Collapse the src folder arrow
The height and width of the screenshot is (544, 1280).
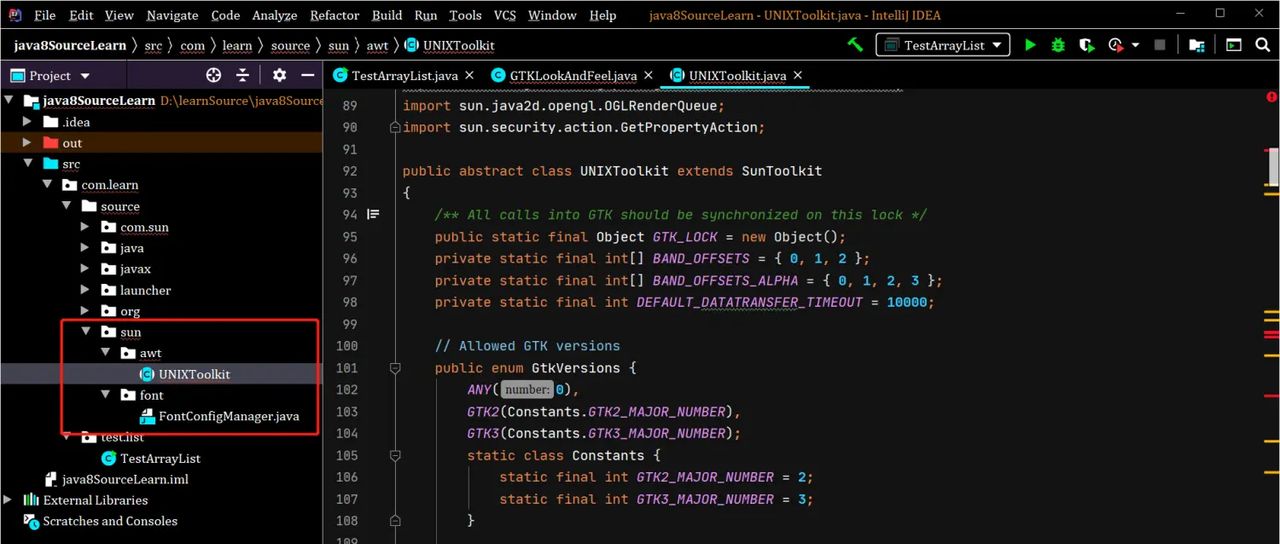pos(28,164)
